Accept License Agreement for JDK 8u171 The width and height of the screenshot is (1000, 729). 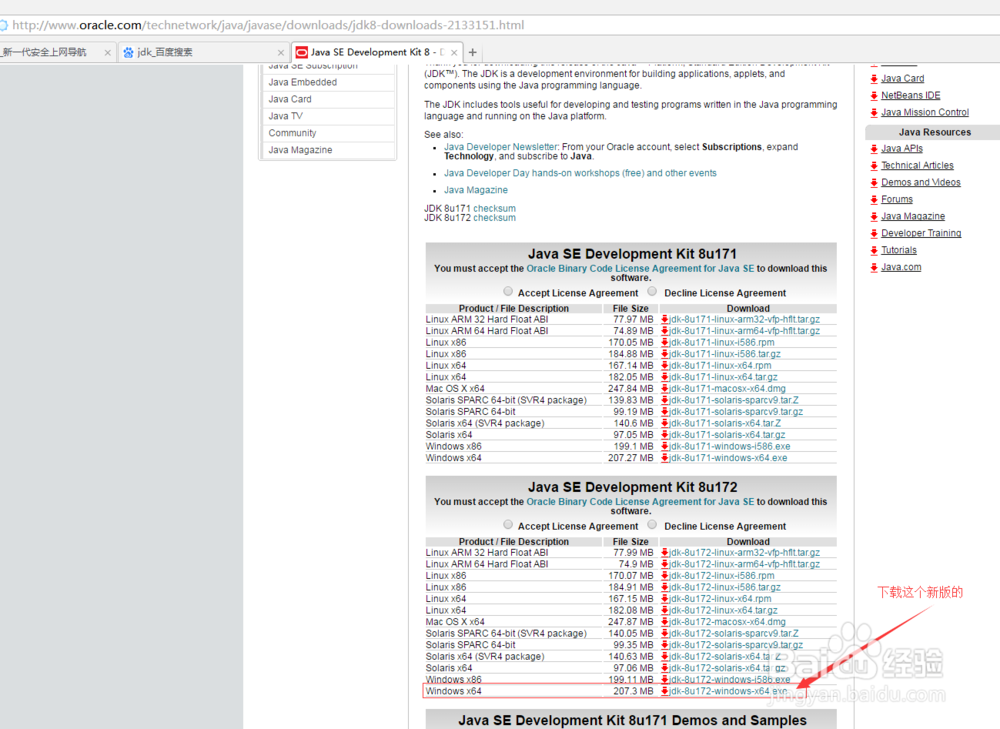click(508, 291)
